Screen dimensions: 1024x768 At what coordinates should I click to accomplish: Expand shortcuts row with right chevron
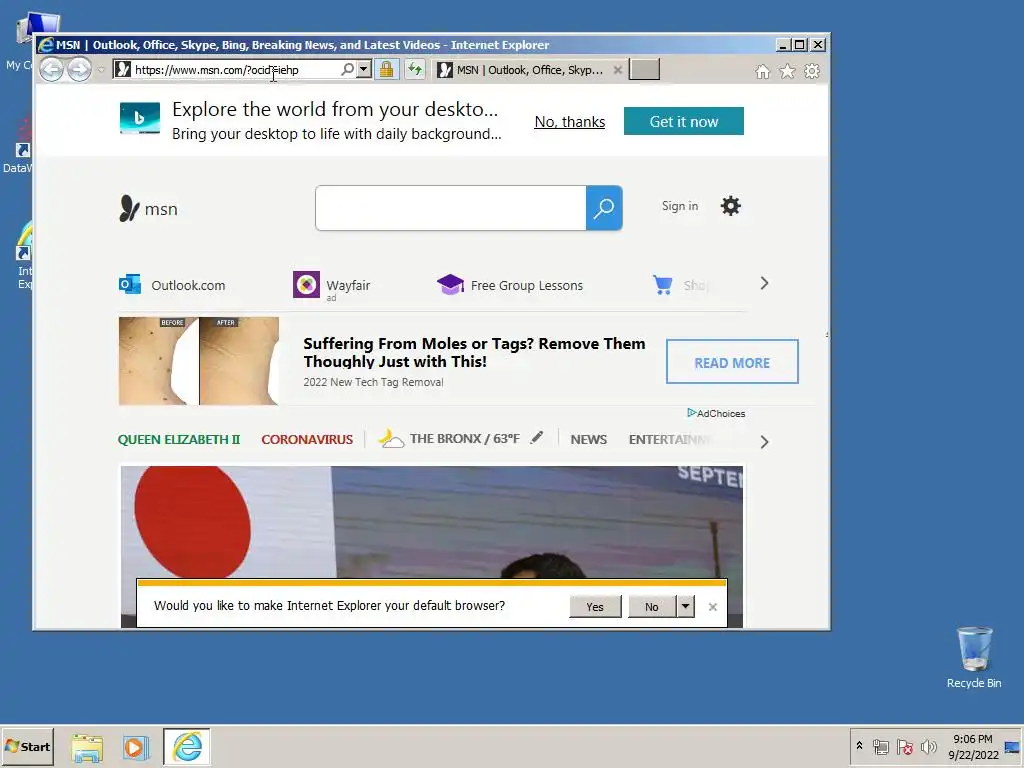(764, 283)
